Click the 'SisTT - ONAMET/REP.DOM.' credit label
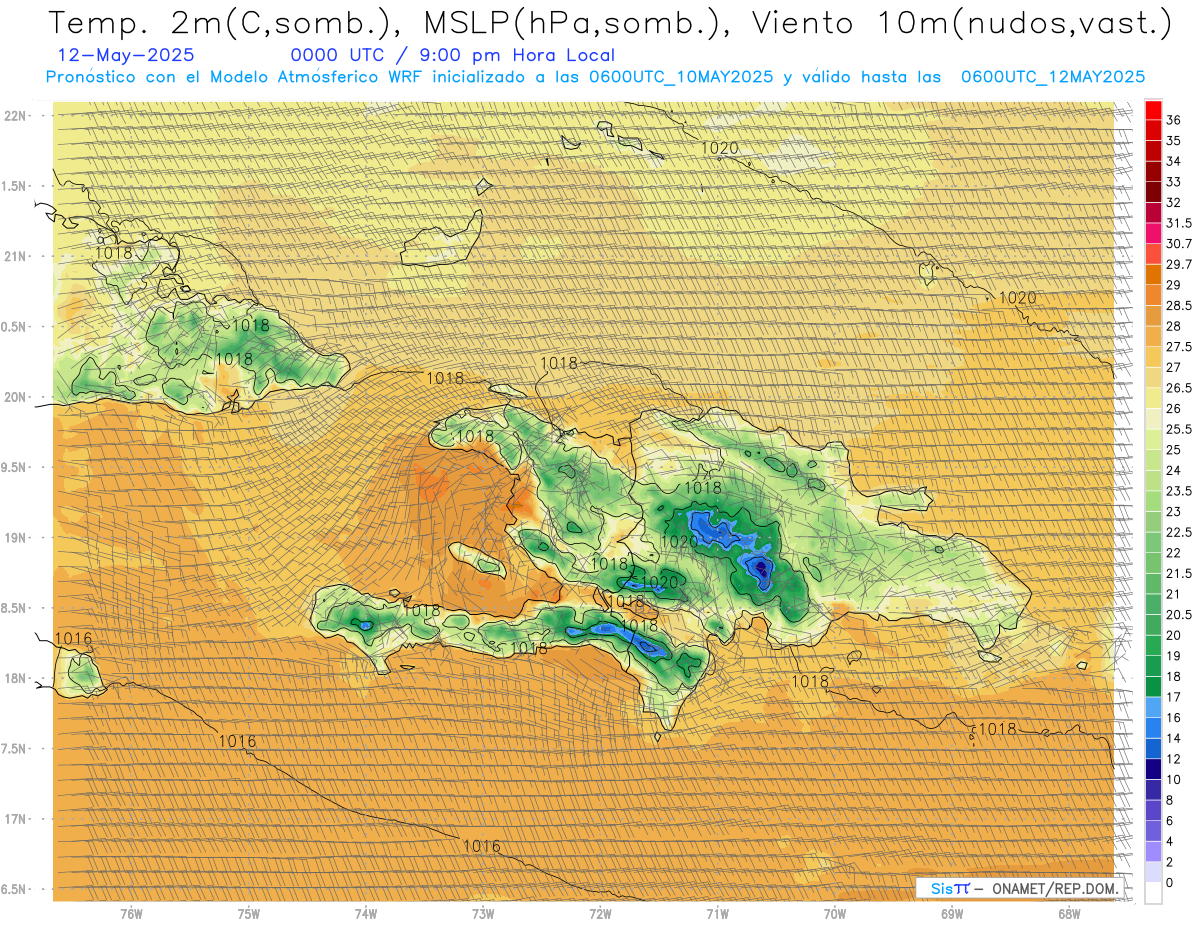This screenshot has height=927, width=1200. (1019, 888)
